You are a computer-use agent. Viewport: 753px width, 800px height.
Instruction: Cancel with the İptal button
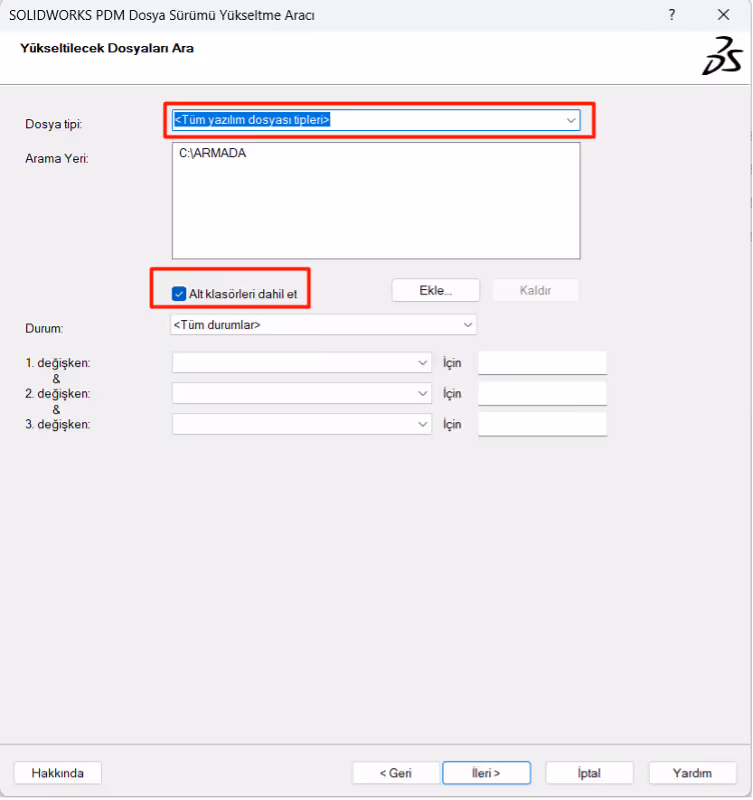pyautogui.click(x=589, y=773)
